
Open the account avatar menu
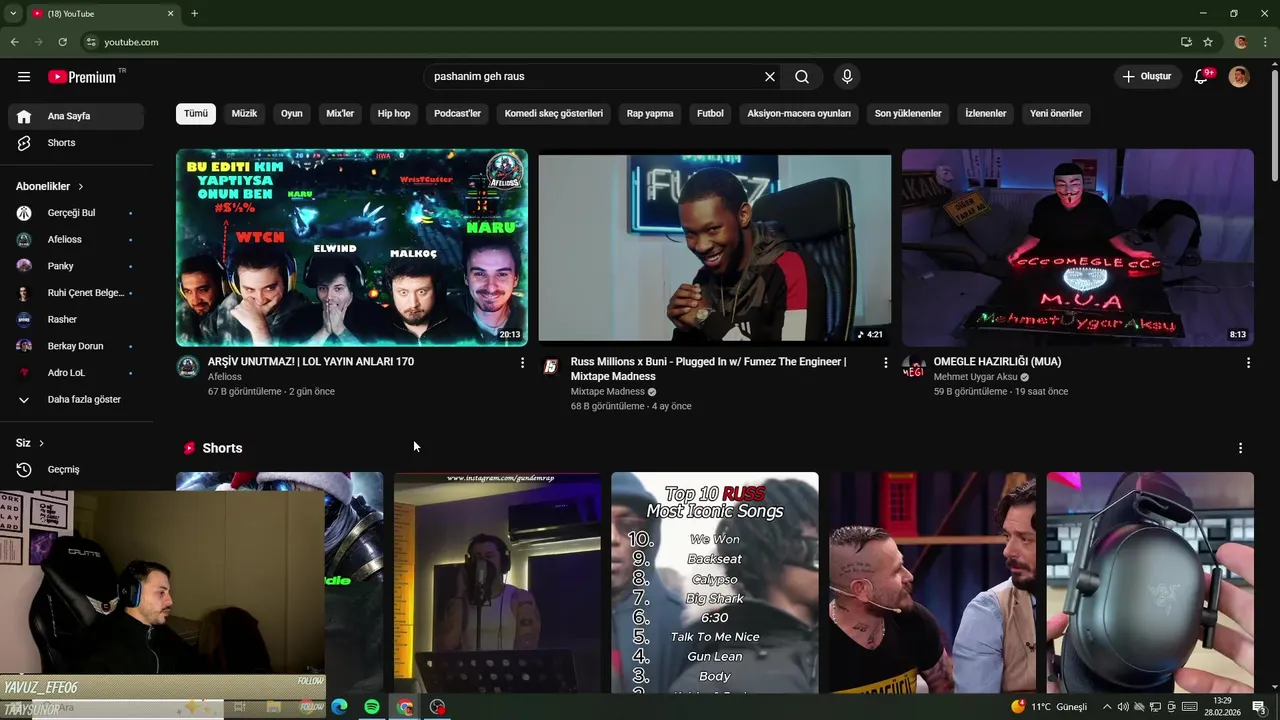tap(1239, 77)
